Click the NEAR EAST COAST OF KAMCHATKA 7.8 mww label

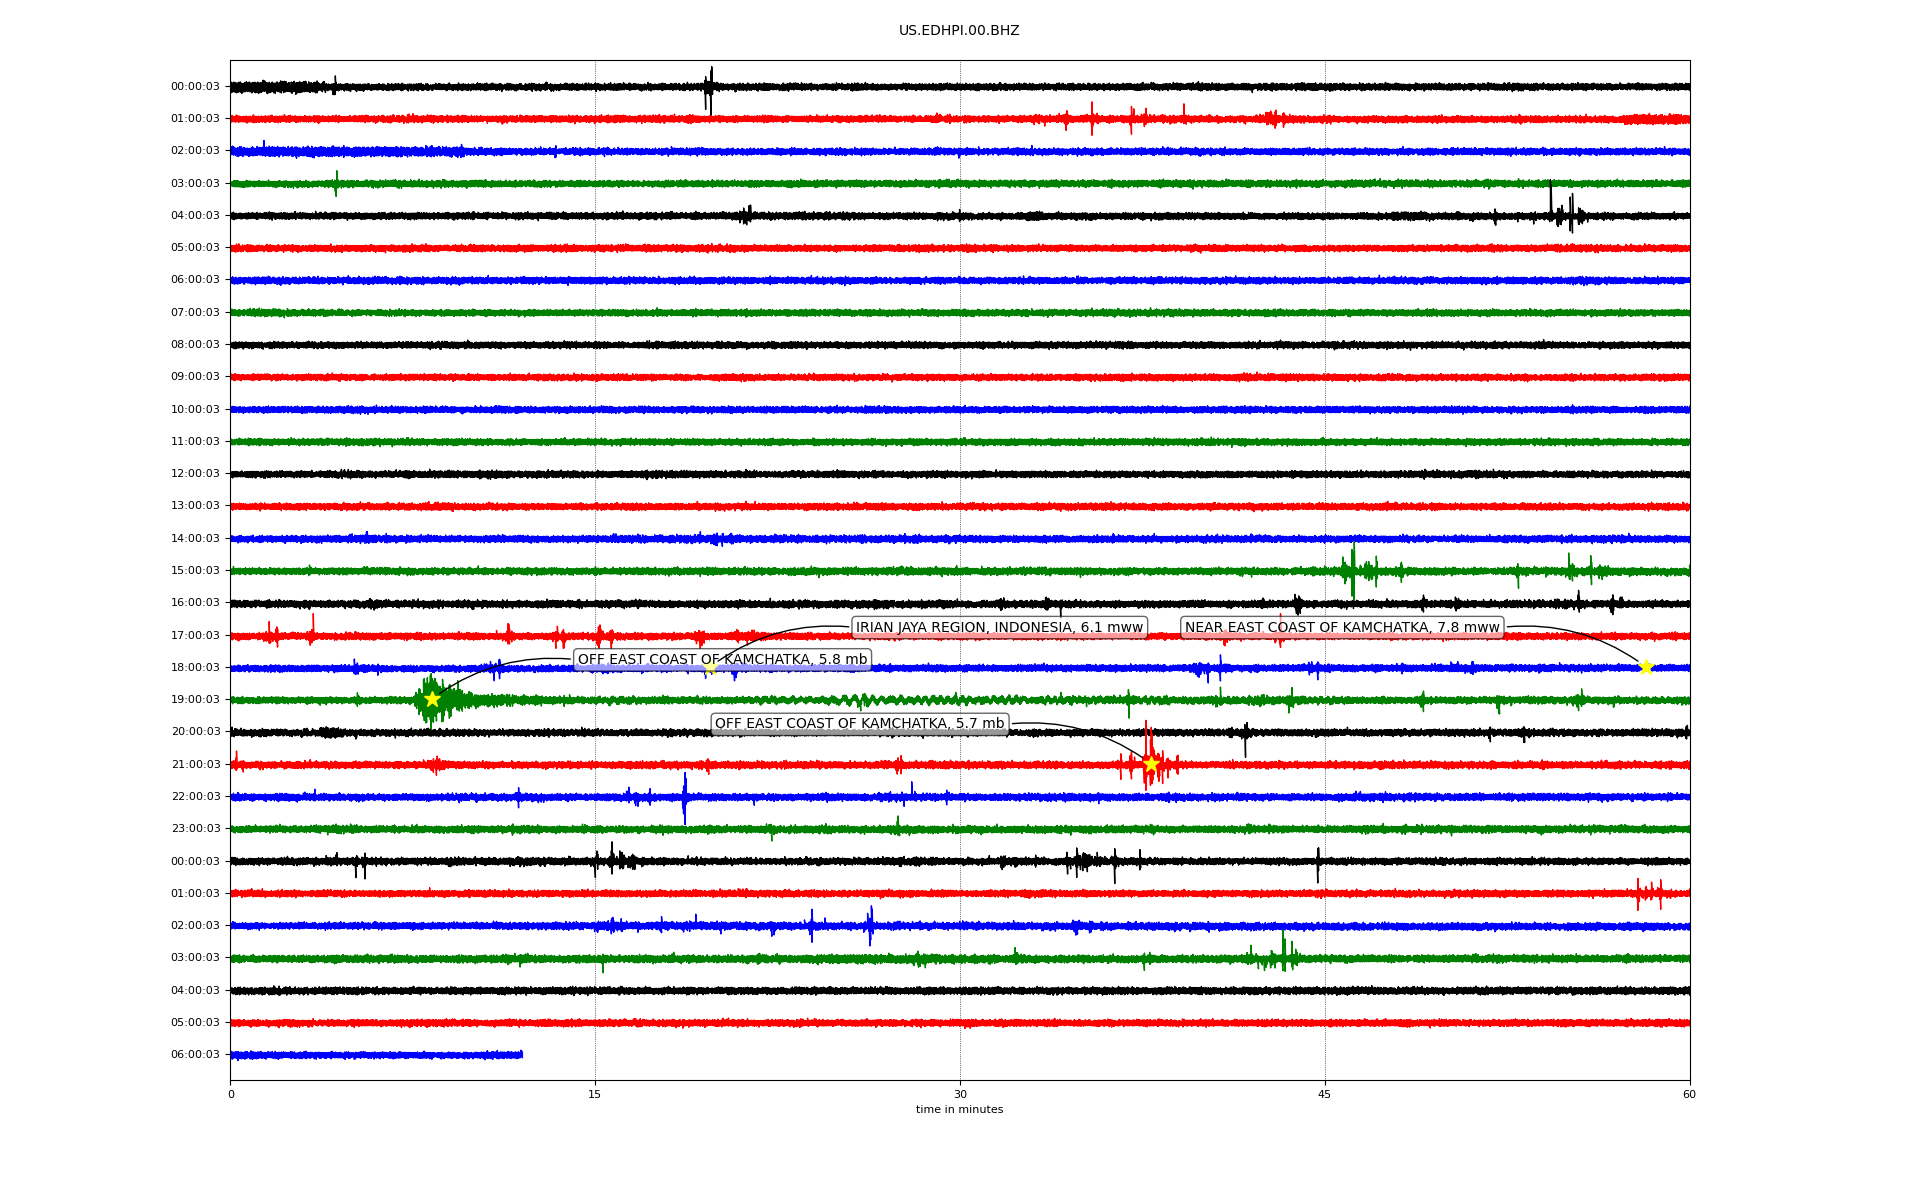pyautogui.click(x=1342, y=628)
